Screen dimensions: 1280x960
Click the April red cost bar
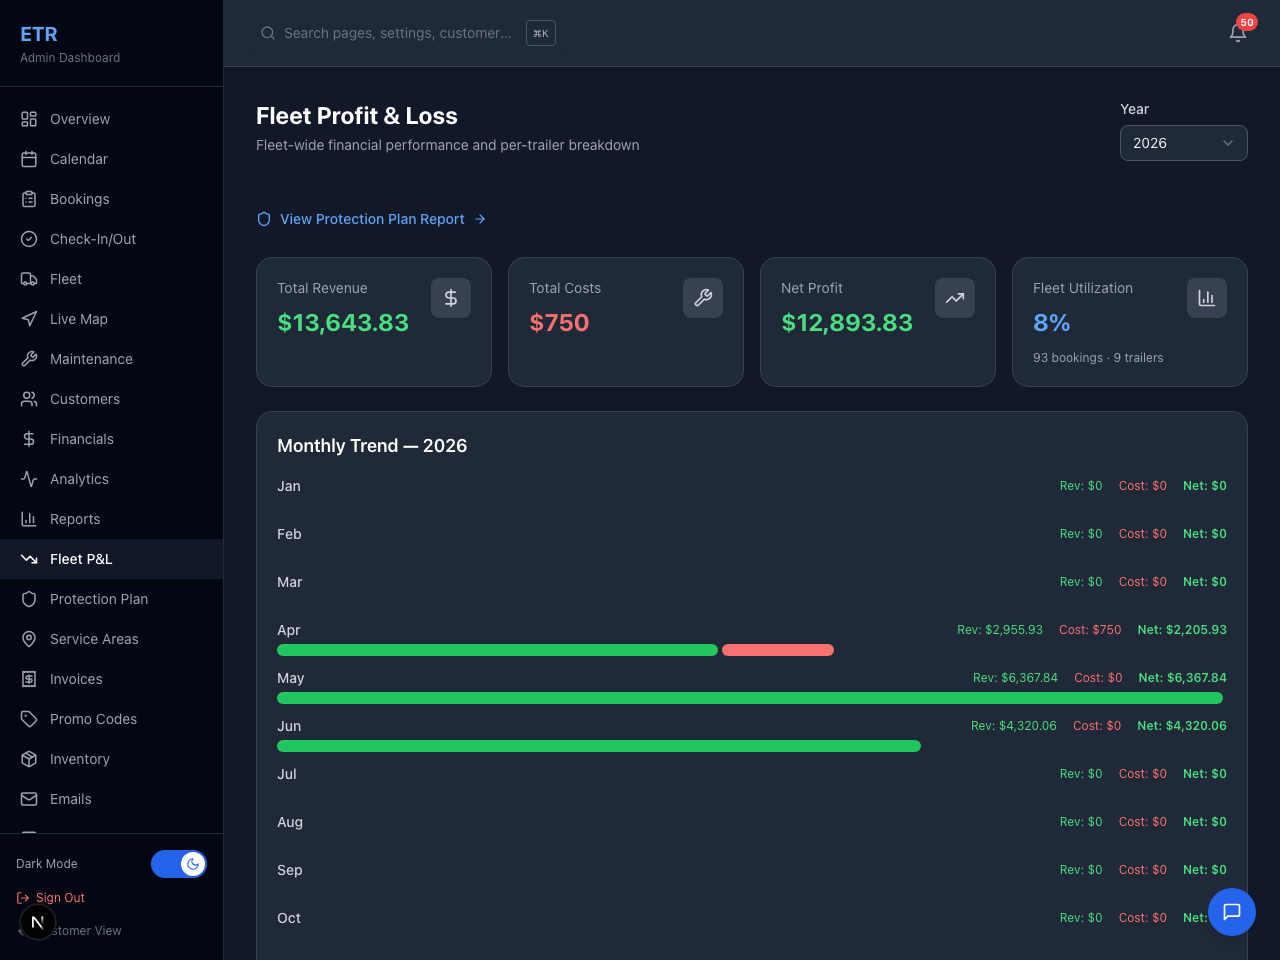point(778,650)
